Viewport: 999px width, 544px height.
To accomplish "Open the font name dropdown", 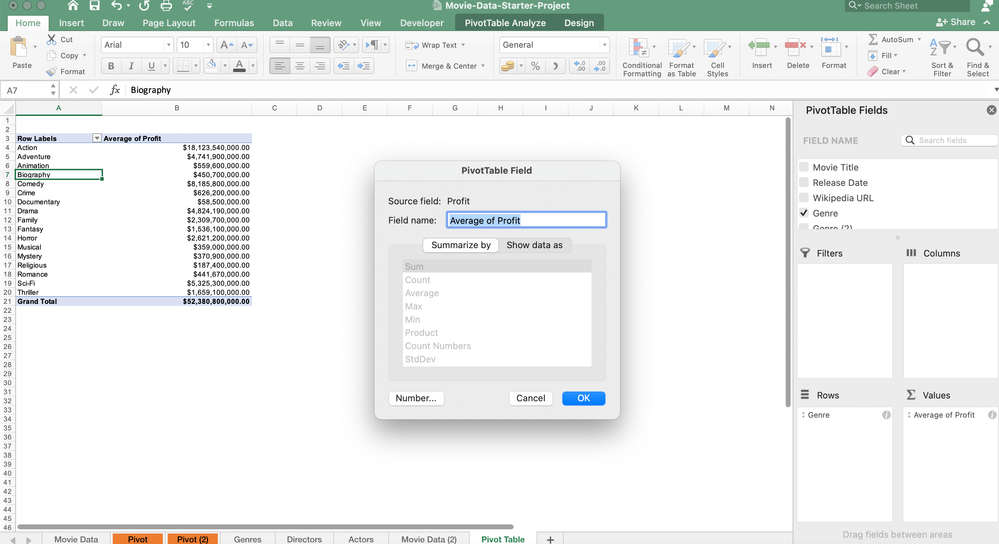I will [168, 45].
